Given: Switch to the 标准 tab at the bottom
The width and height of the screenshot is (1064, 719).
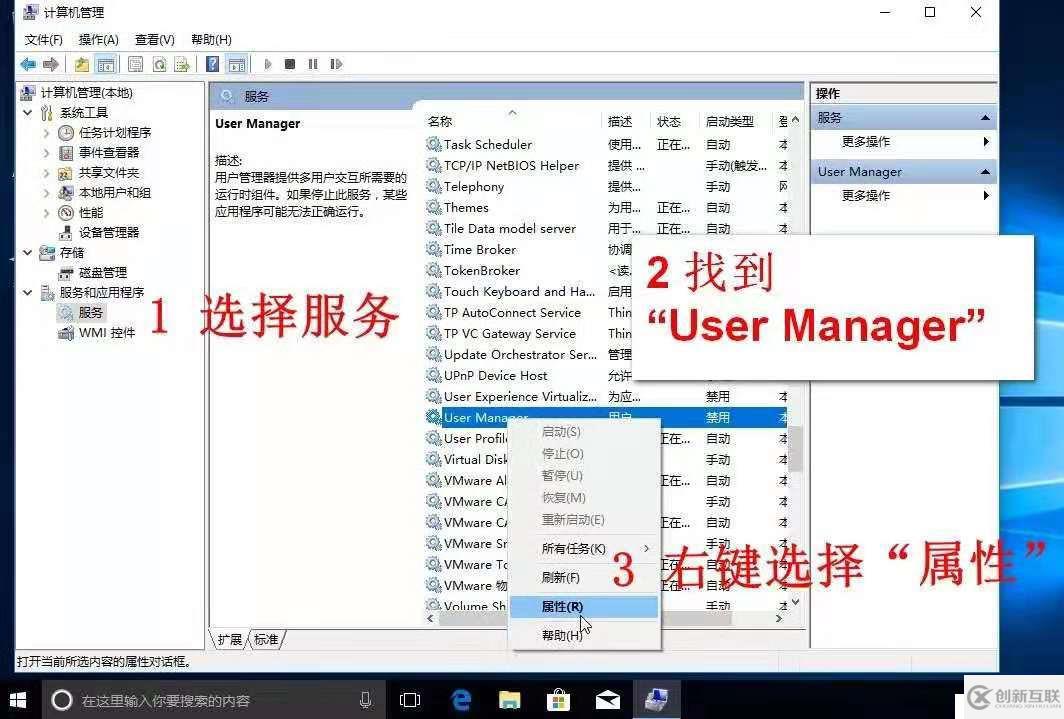Looking at the screenshot, I should (263, 639).
